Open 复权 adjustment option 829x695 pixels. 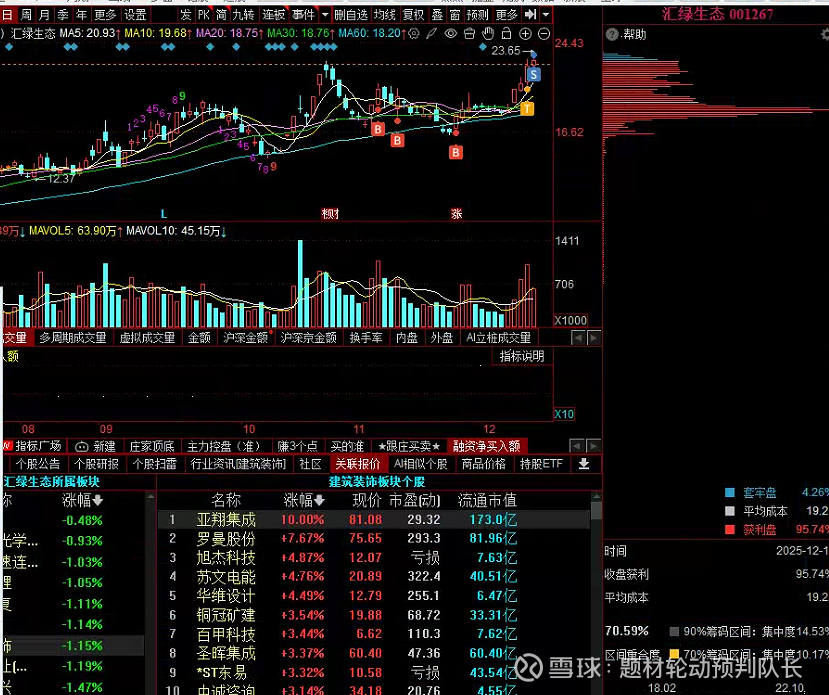point(413,15)
